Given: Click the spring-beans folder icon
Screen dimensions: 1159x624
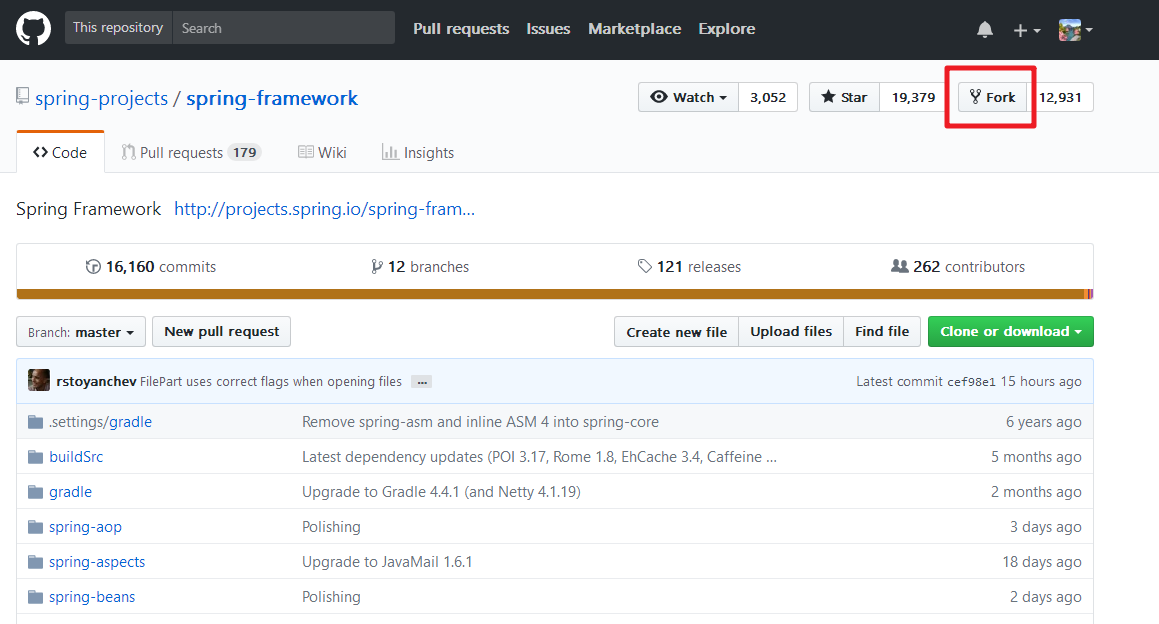Looking at the screenshot, I should coord(35,597).
